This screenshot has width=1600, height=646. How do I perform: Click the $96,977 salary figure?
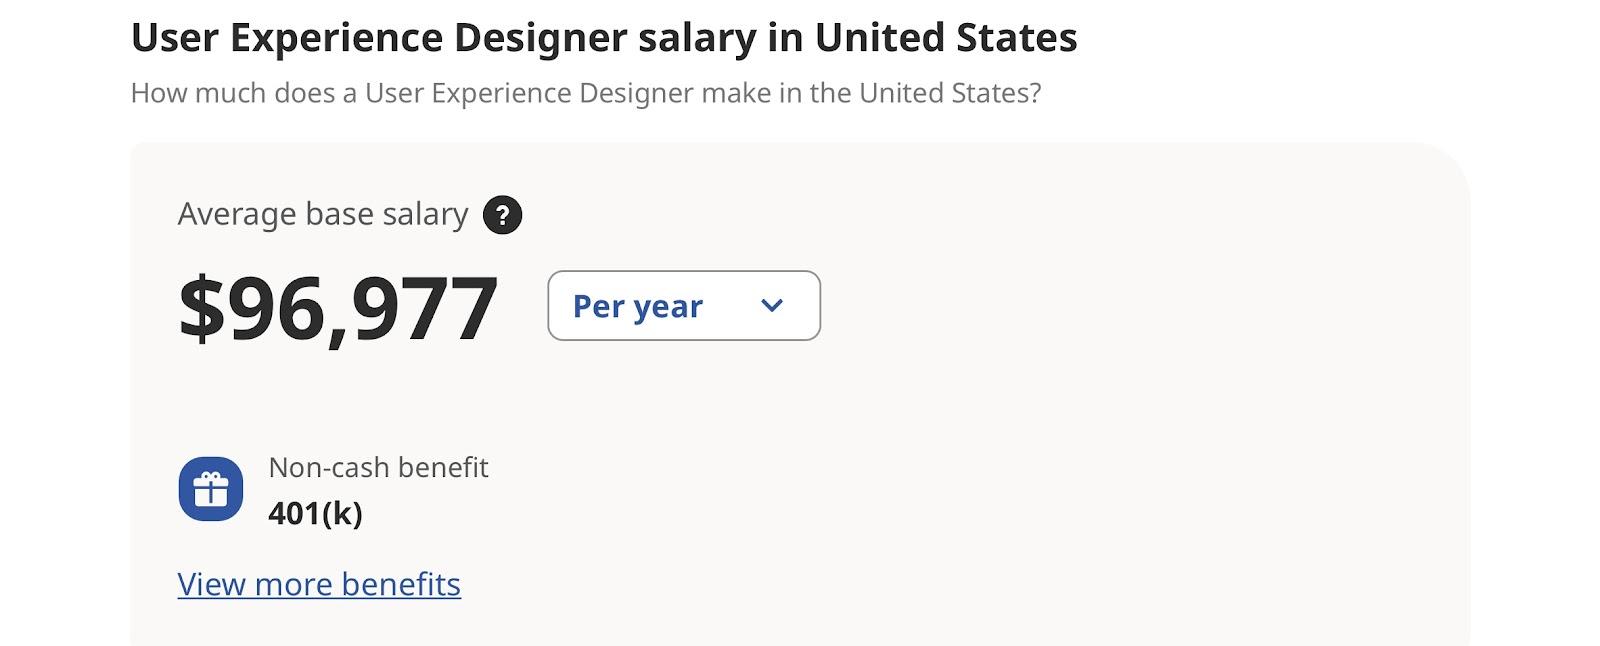pyautogui.click(x=338, y=308)
